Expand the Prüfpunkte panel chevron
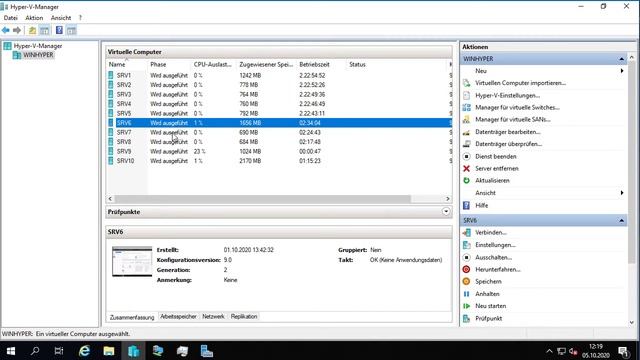This screenshot has height=360, width=640. (x=446, y=211)
